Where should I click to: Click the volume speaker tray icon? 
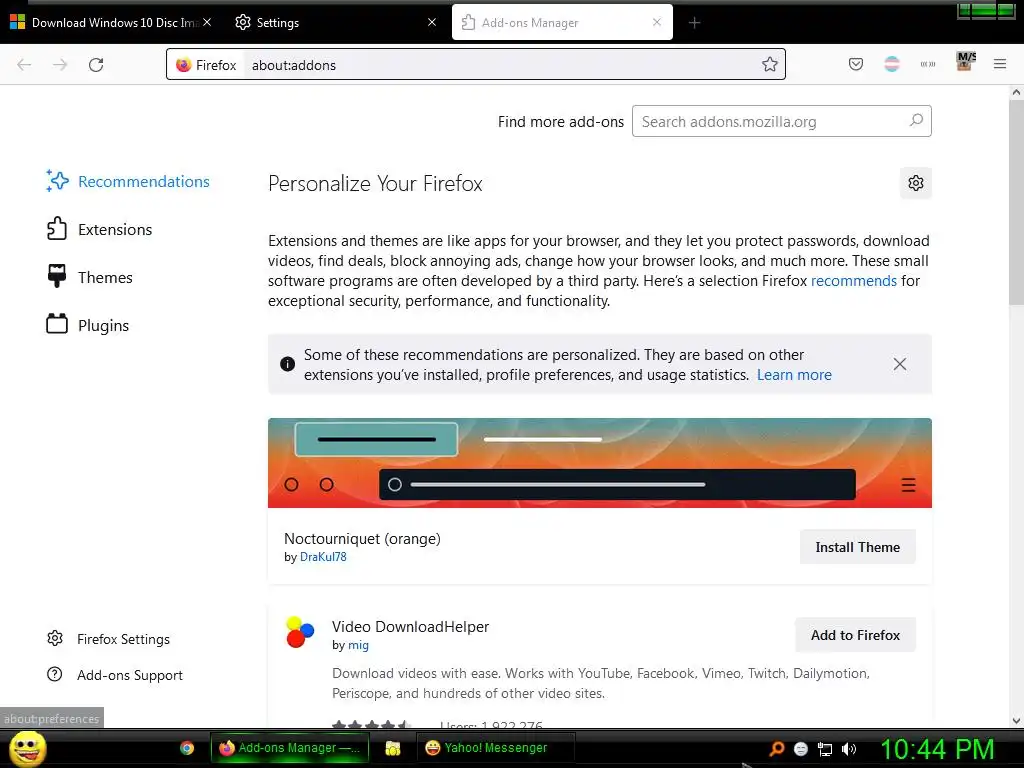tap(849, 748)
